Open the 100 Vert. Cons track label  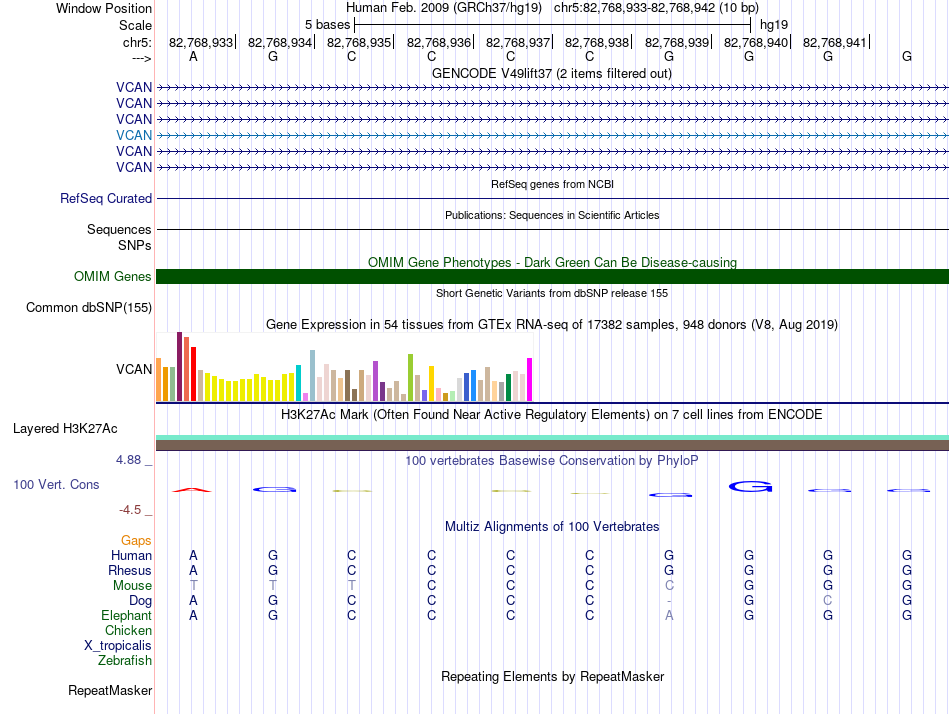(56, 485)
